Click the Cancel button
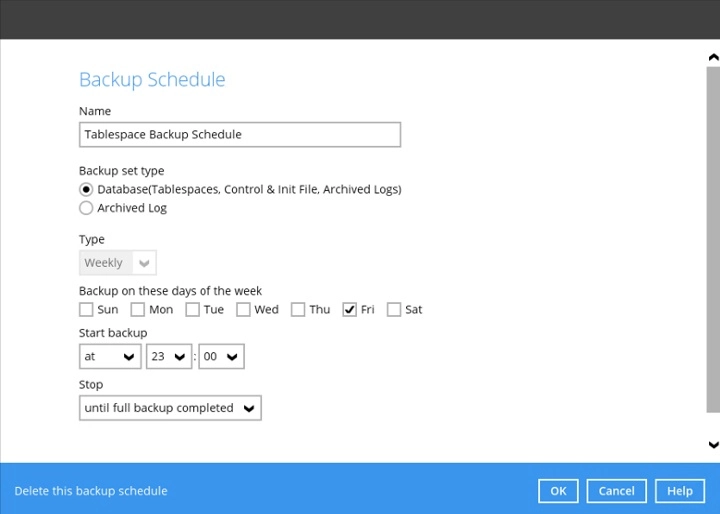The width and height of the screenshot is (720, 514). tap(616, 491)
